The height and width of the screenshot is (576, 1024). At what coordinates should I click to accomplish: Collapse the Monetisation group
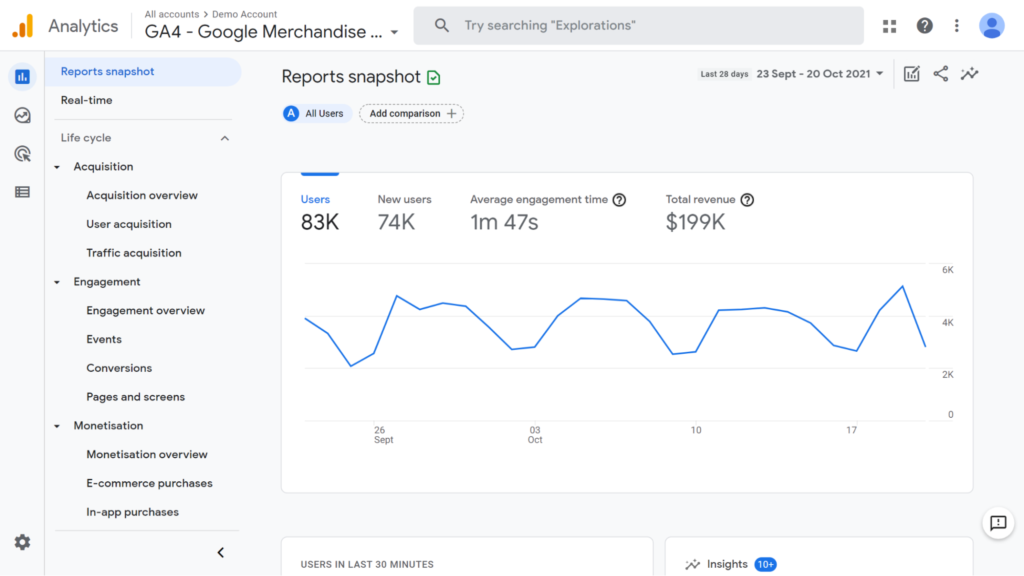[57, 426]
